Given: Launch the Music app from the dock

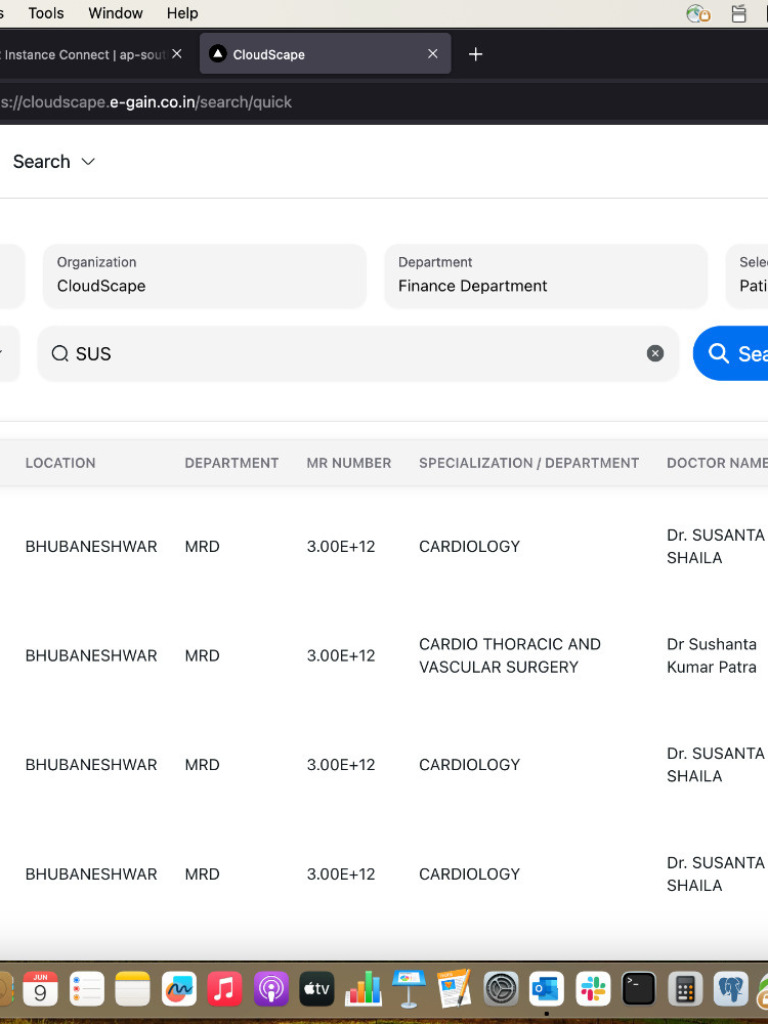Looking at the screenshot, I should (225, 989).
